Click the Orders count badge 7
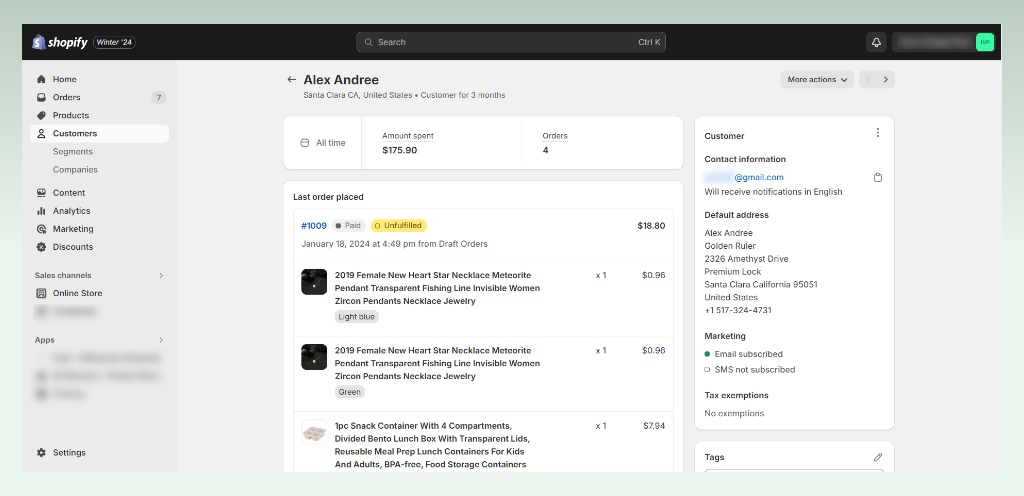 (159, 97)
